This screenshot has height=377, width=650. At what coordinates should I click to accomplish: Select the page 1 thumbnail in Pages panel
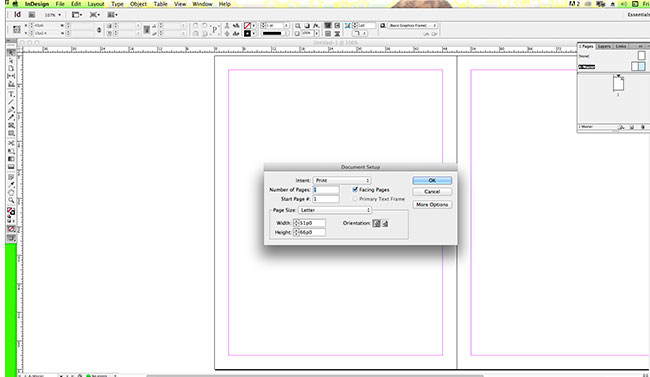click(618, 84)
